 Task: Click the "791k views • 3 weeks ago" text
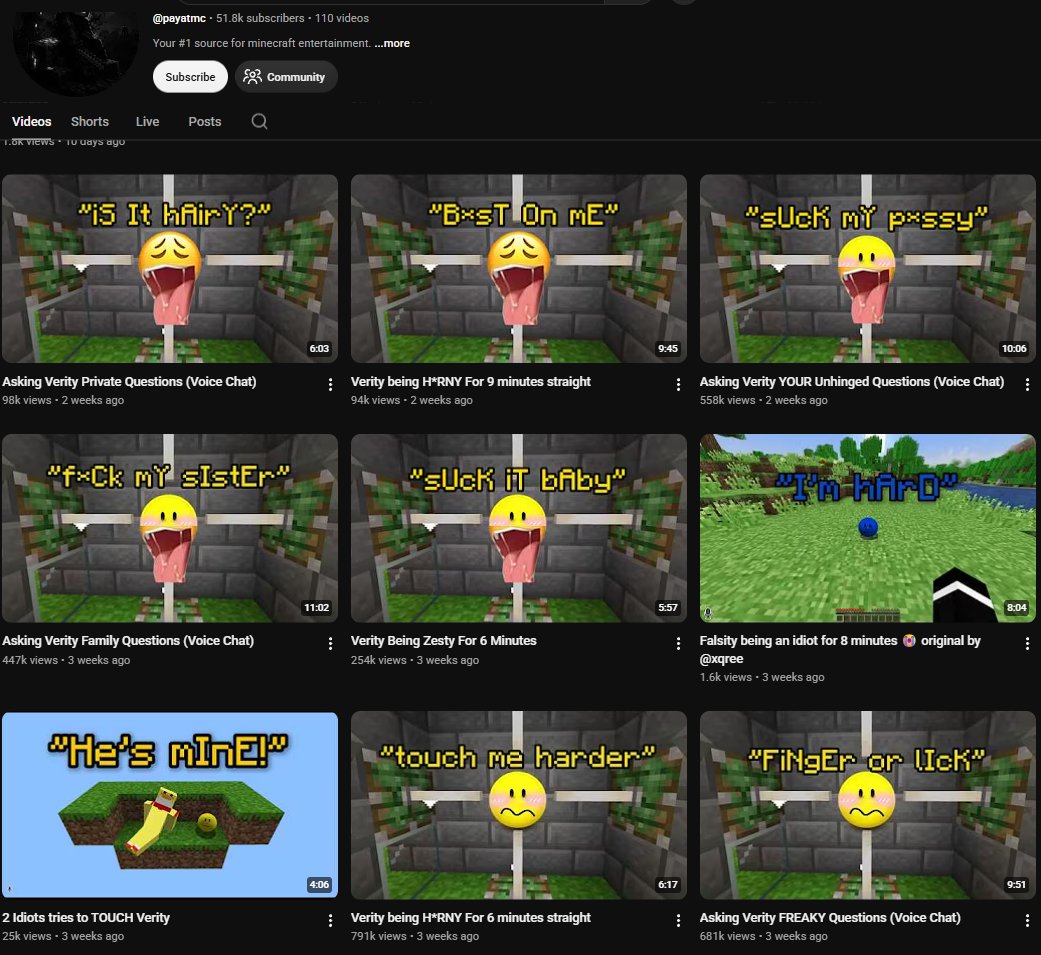click(415, 936)
